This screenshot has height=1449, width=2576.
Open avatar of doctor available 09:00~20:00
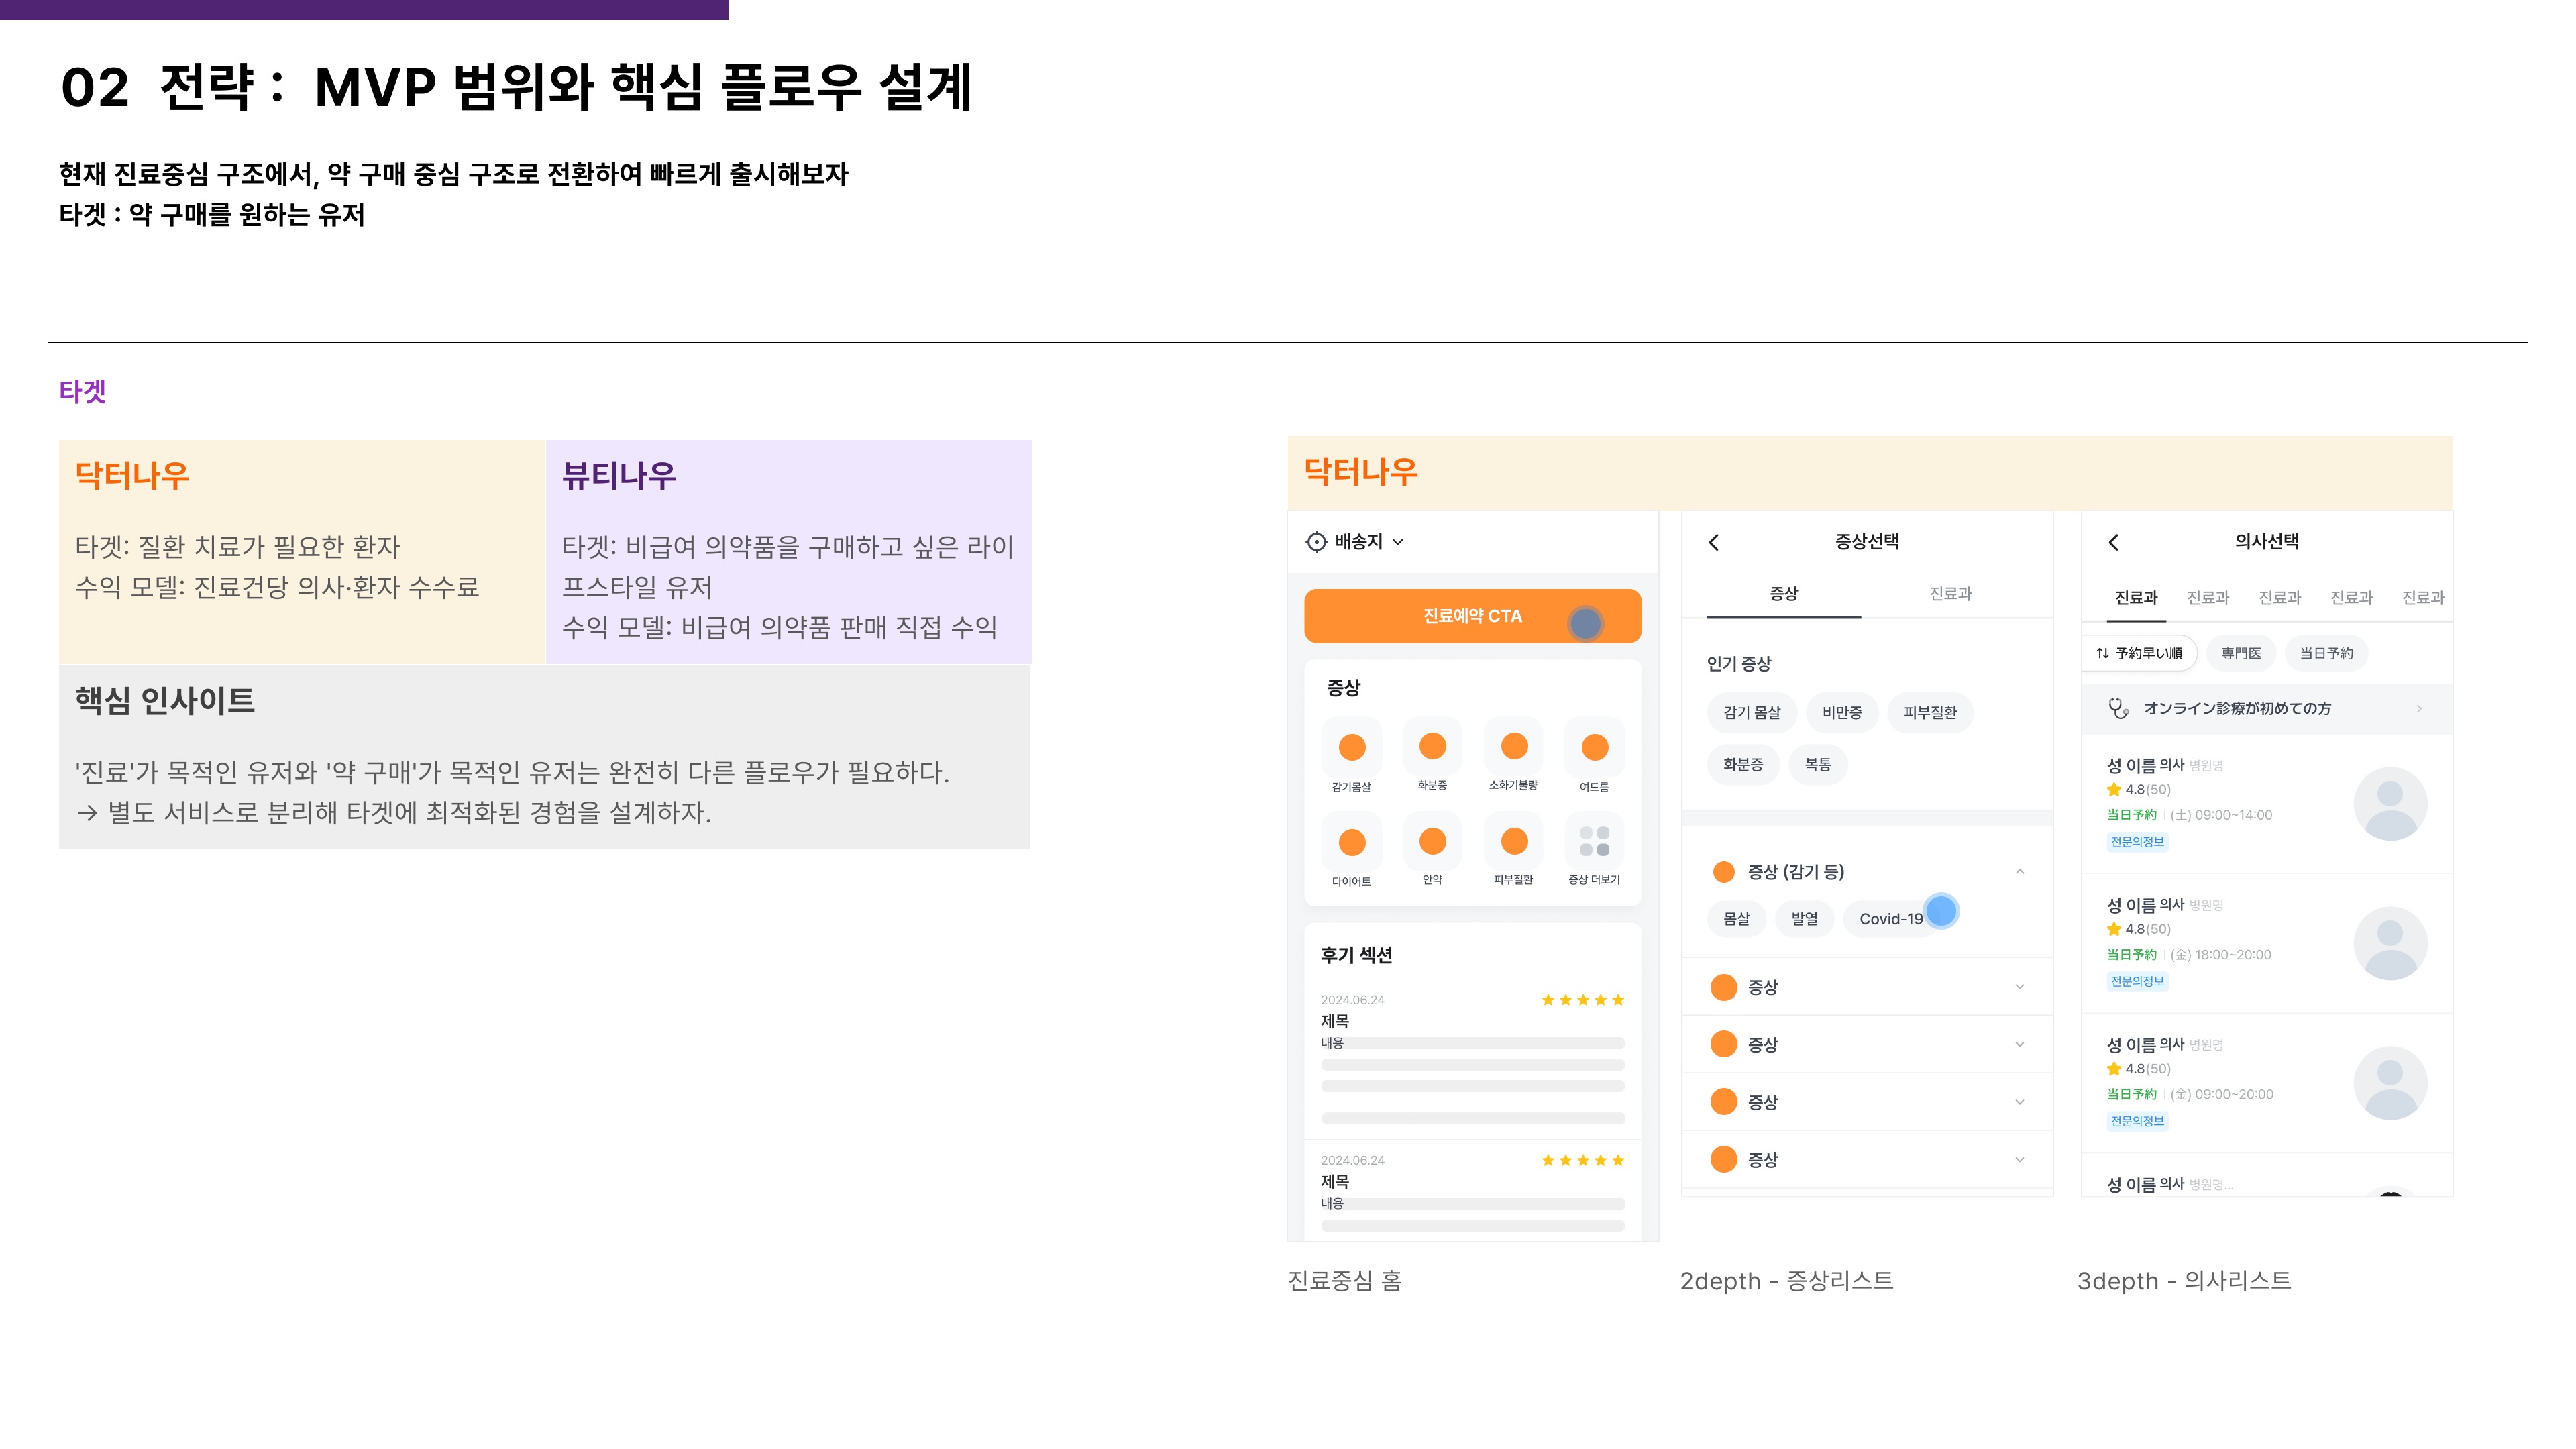click(2390, 1083)
